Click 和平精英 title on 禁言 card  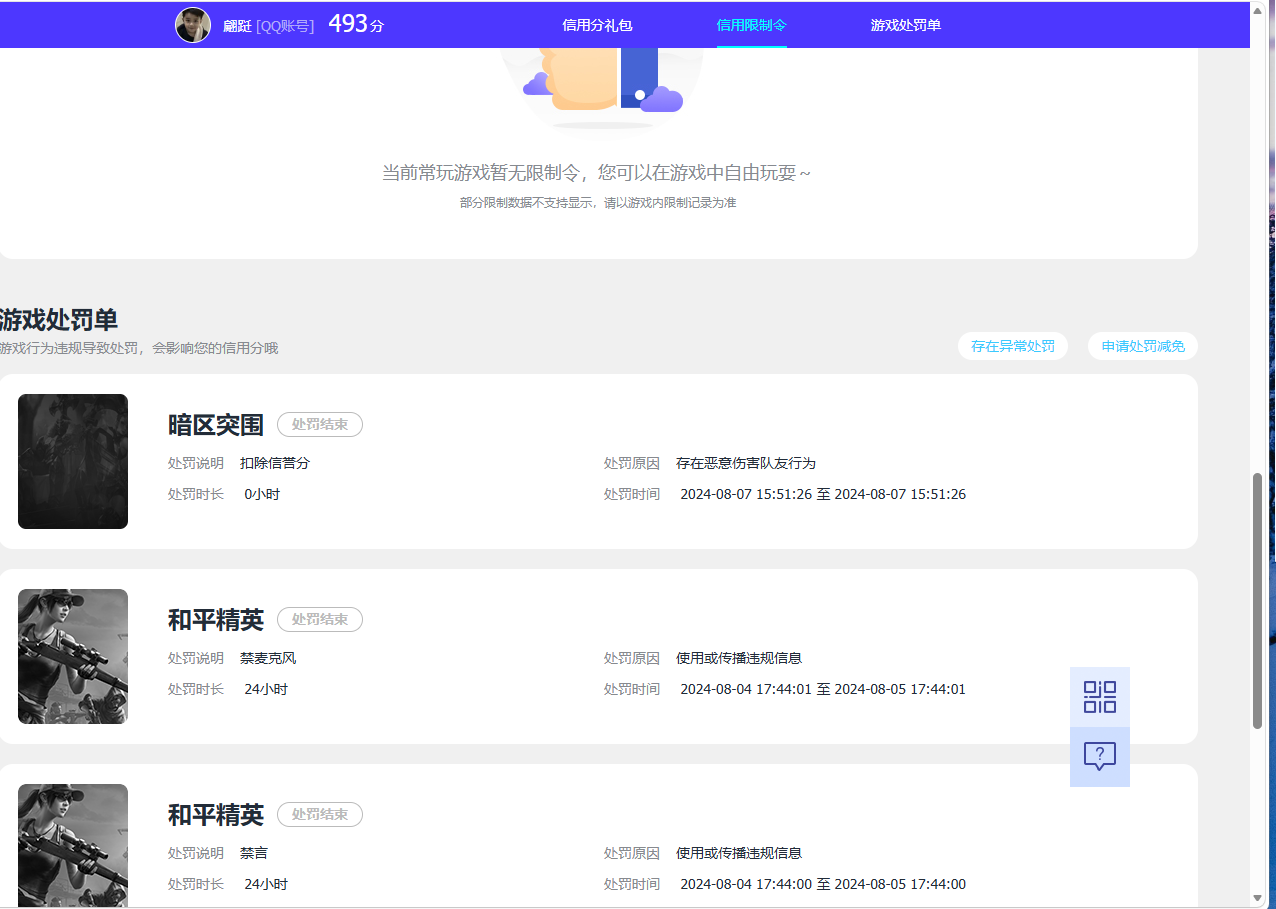click(x=216, y=815)
